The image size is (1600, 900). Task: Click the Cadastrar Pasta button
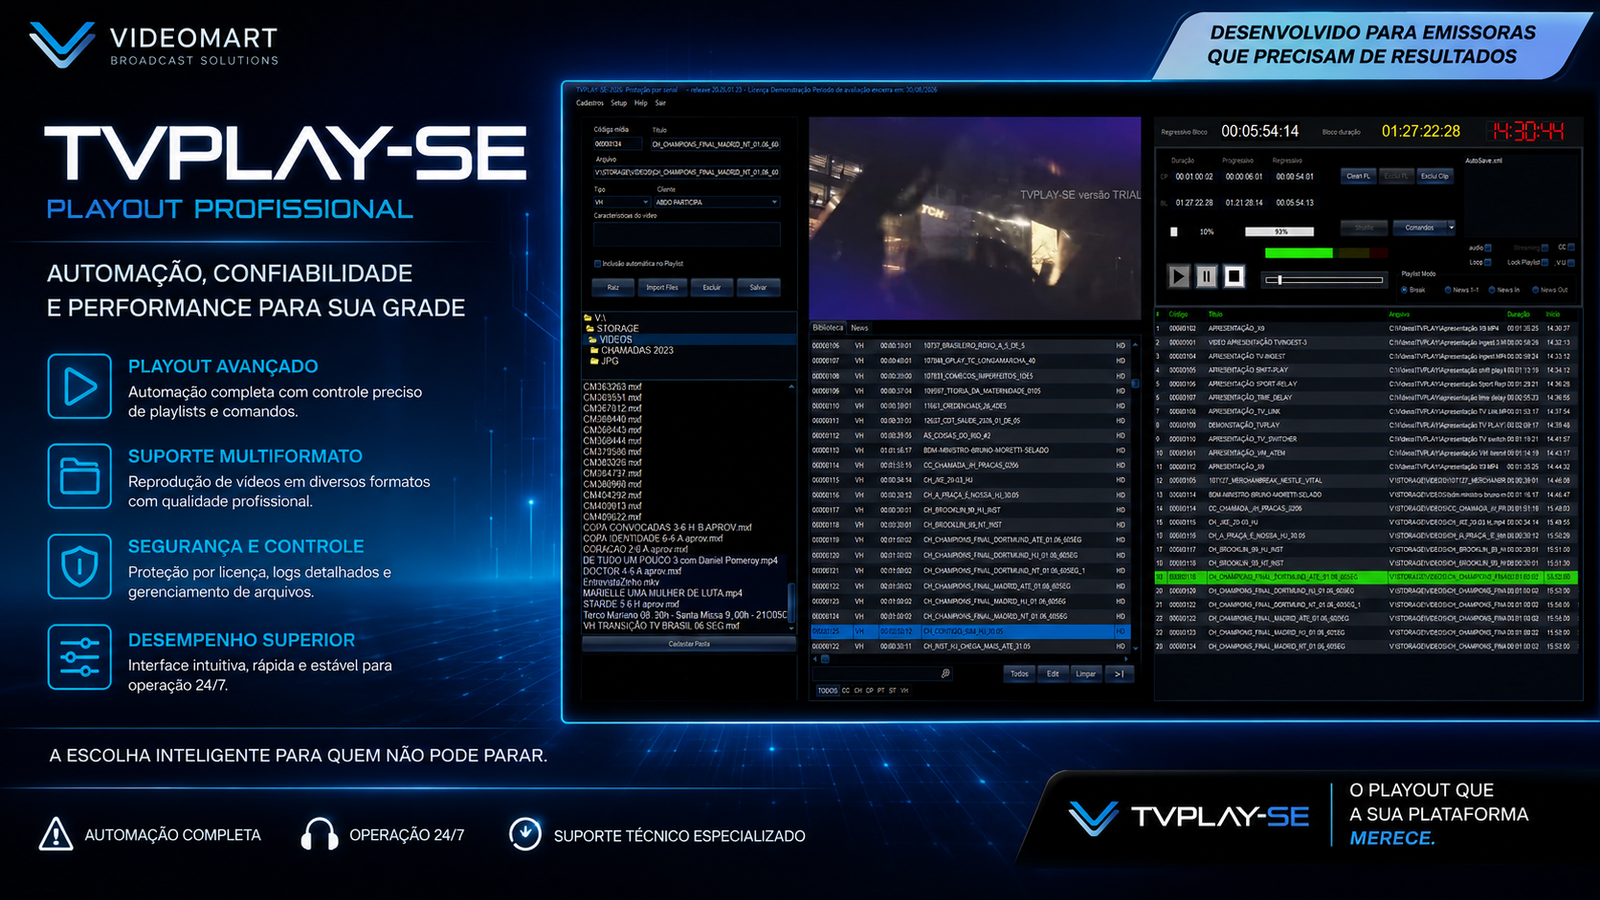pyautogui.click(x=688, y=644)
